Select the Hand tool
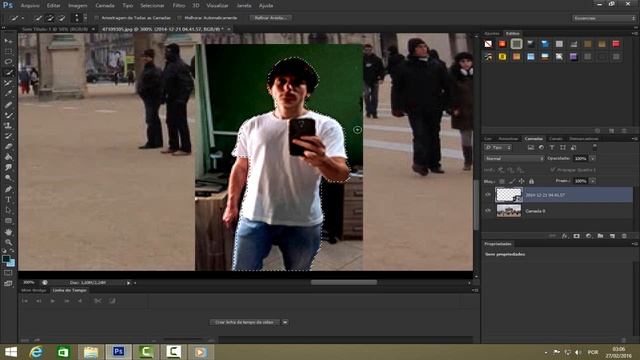640x360 pixels. click(8, 232)
